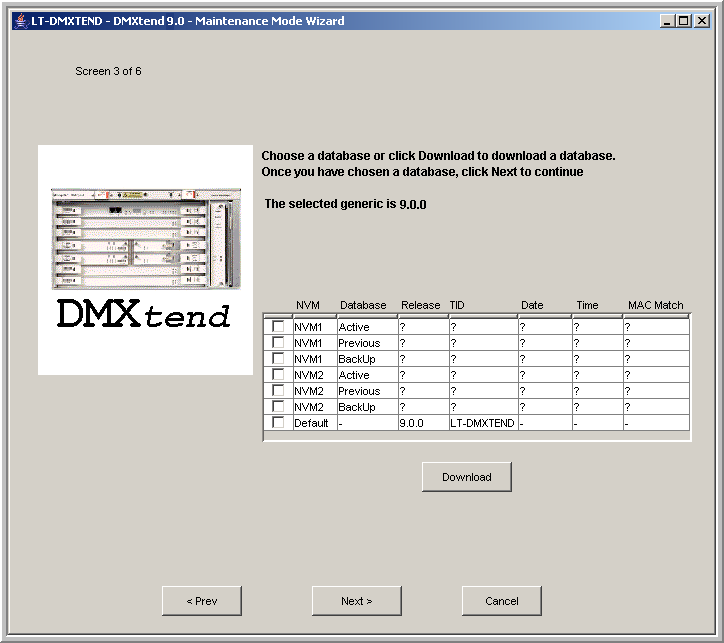Maximize the wizard window
This screenshot has width=724, height=643.
click(684, 21)
